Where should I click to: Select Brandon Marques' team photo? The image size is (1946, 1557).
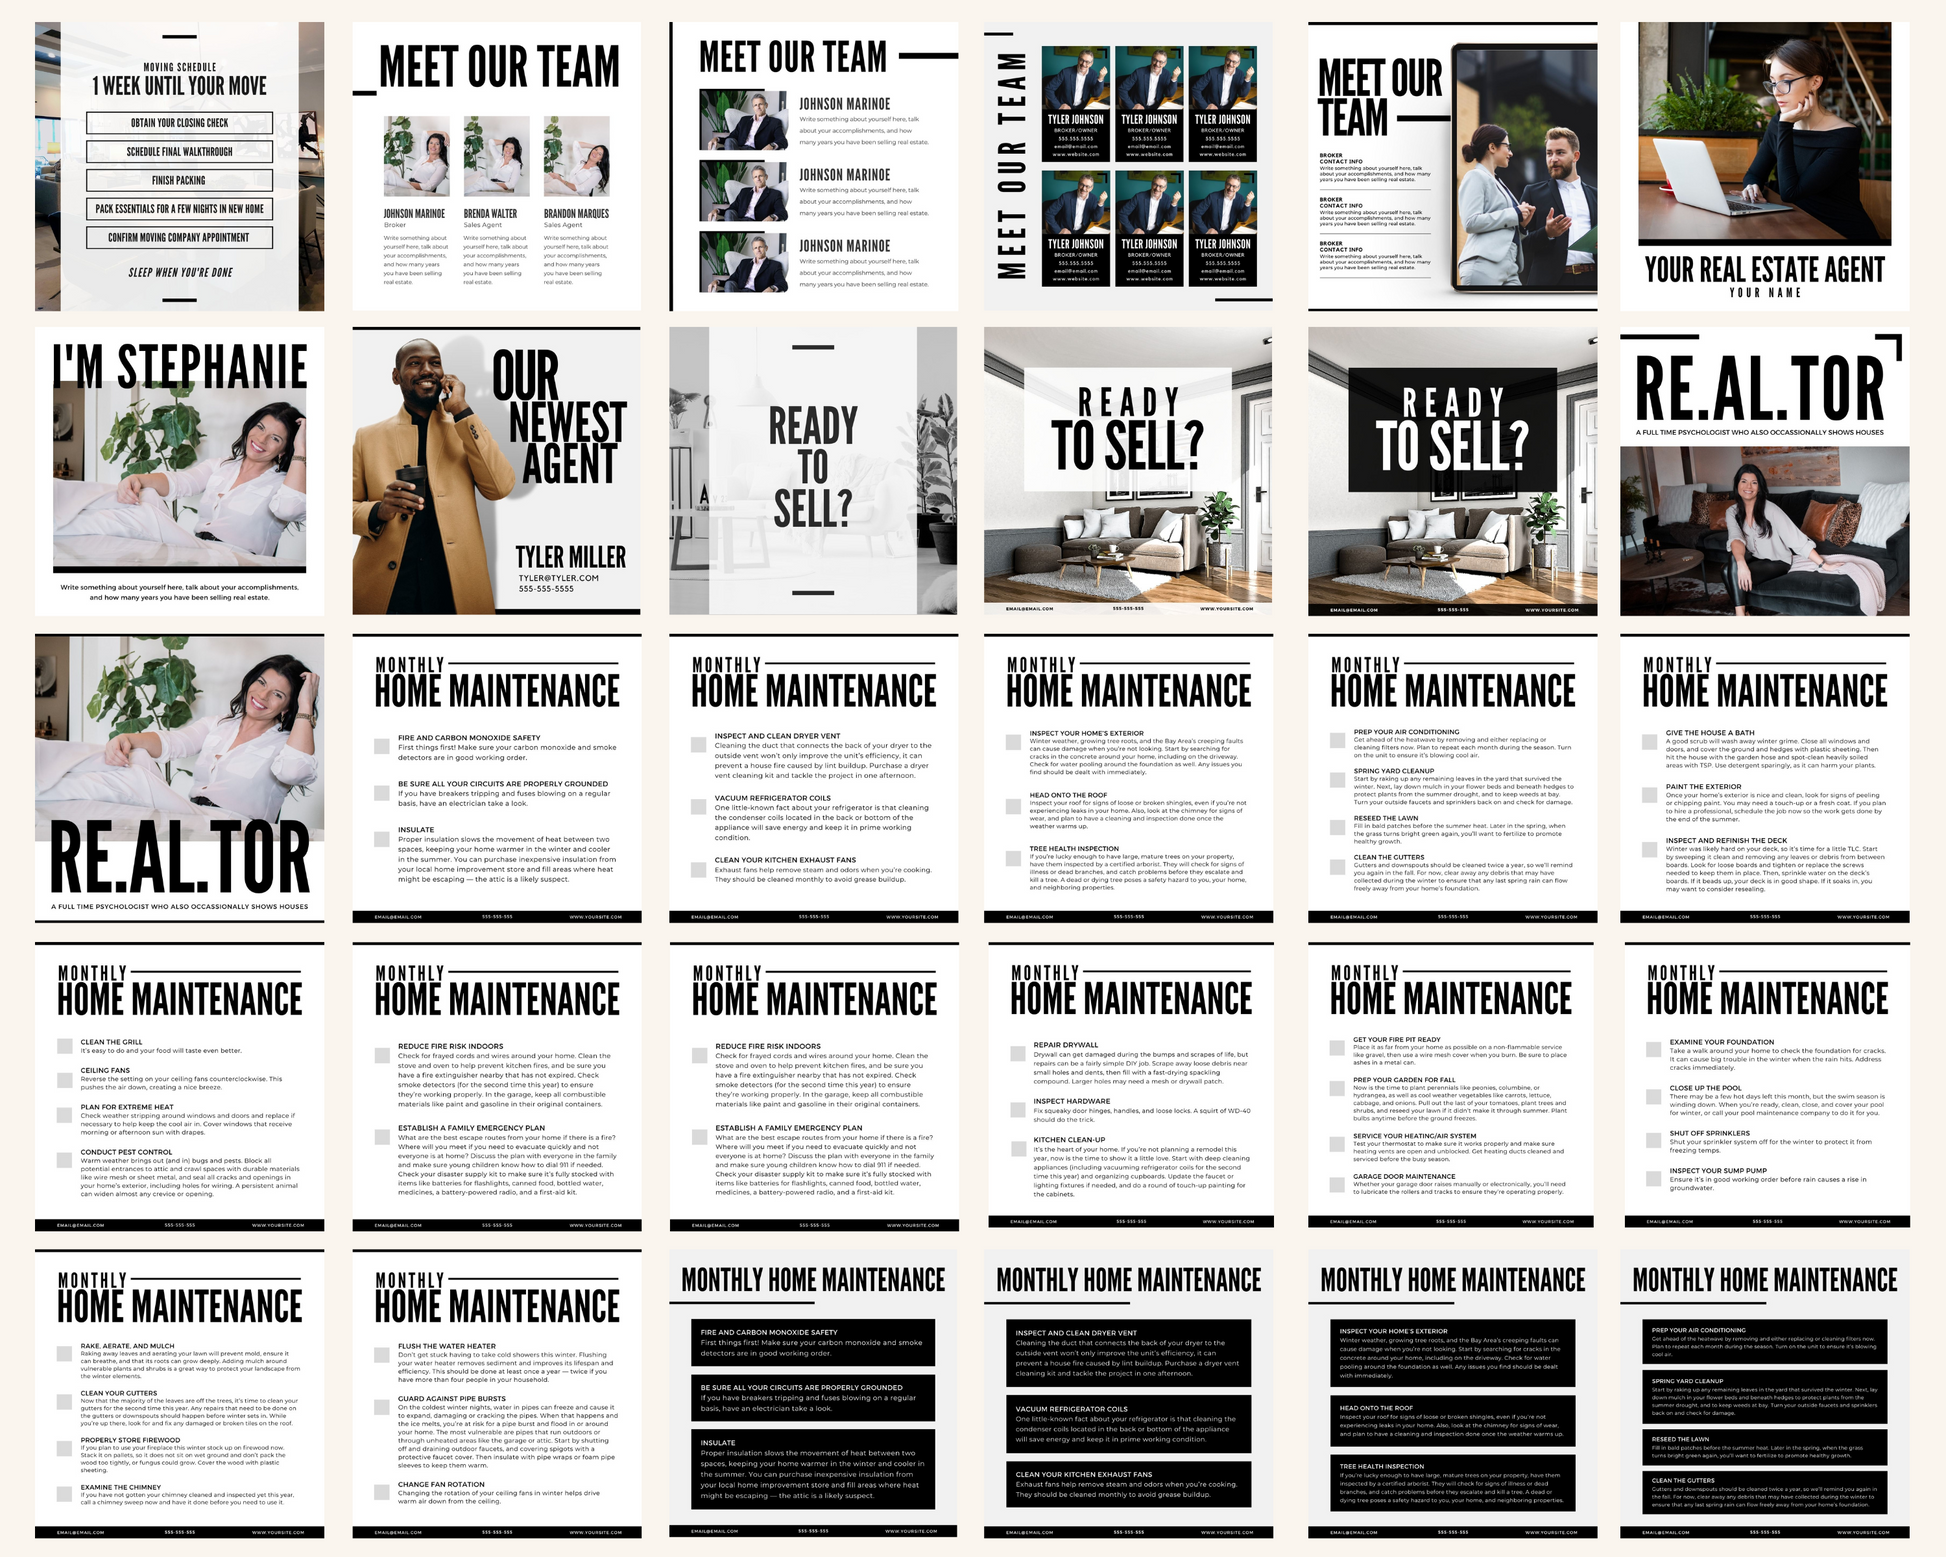click(x=576, y=156)
